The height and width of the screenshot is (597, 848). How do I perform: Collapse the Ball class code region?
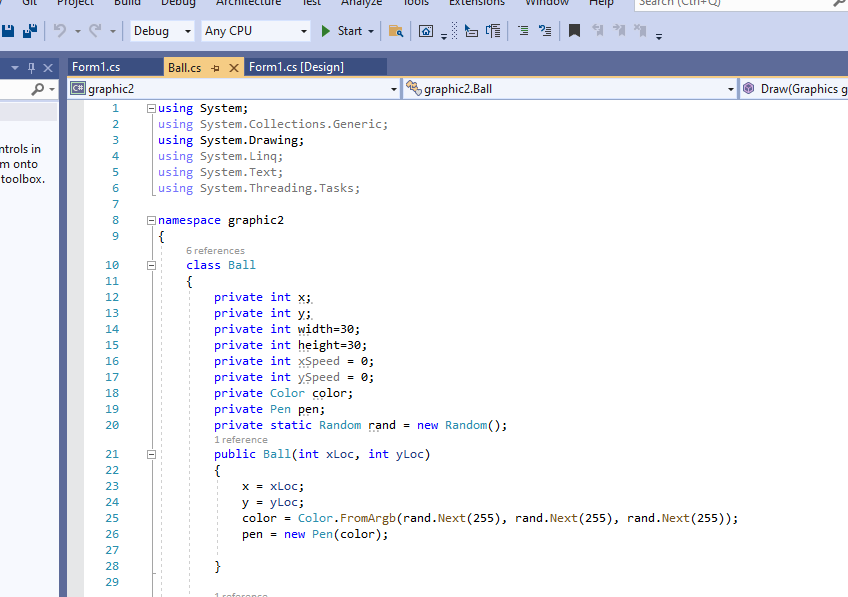tap(151, 264)
